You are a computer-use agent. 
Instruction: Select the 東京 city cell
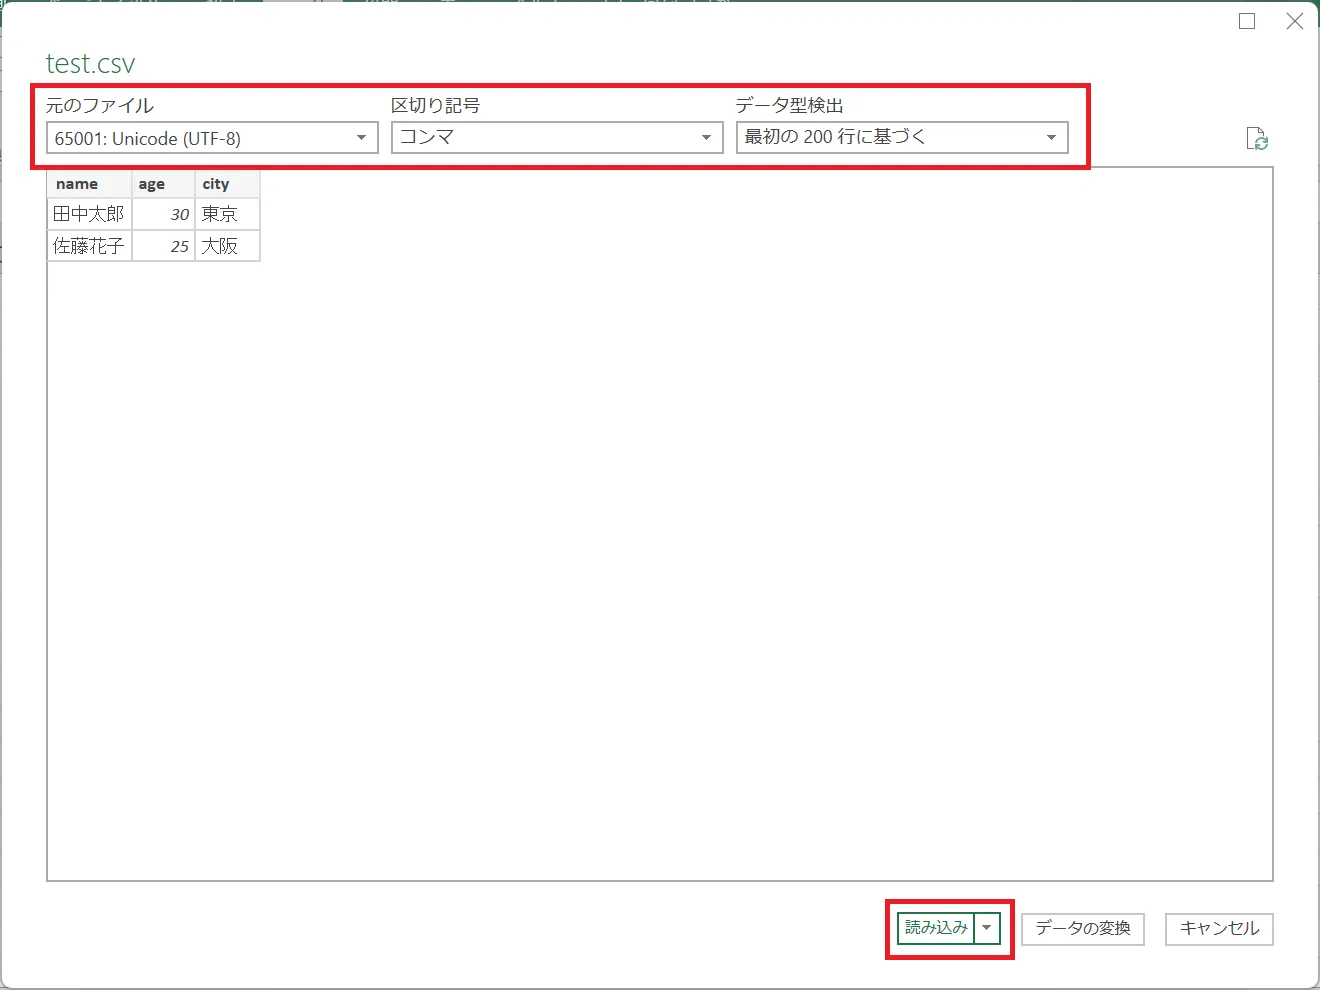tap(227, 214)
